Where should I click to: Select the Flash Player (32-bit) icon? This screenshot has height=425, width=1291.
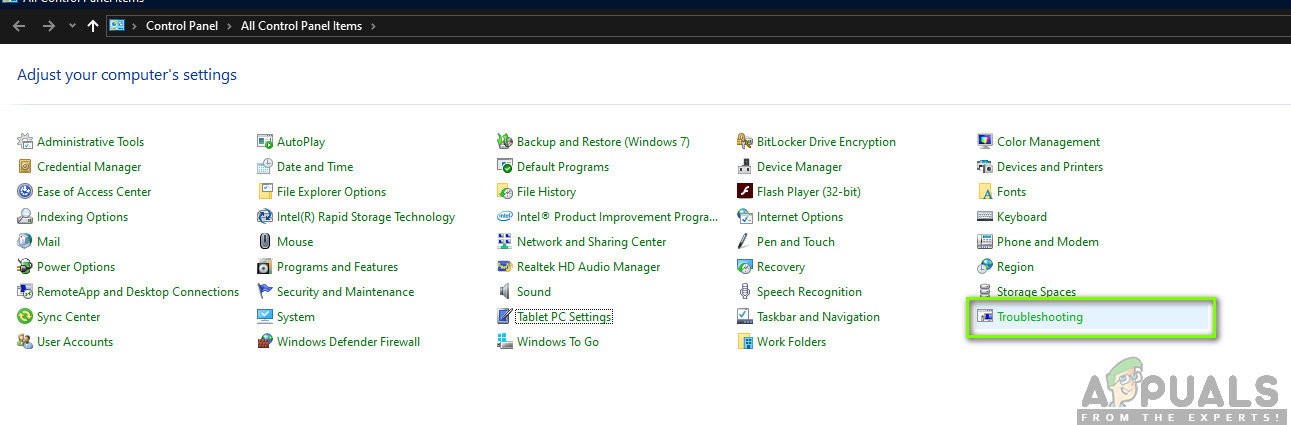[745, 192]
